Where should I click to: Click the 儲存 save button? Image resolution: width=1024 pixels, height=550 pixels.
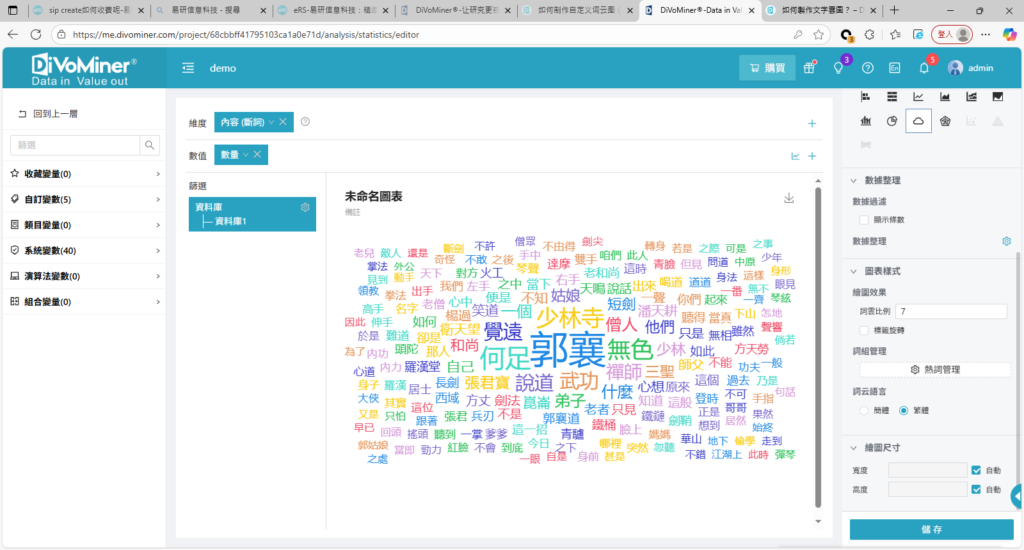tap(930, 527)
